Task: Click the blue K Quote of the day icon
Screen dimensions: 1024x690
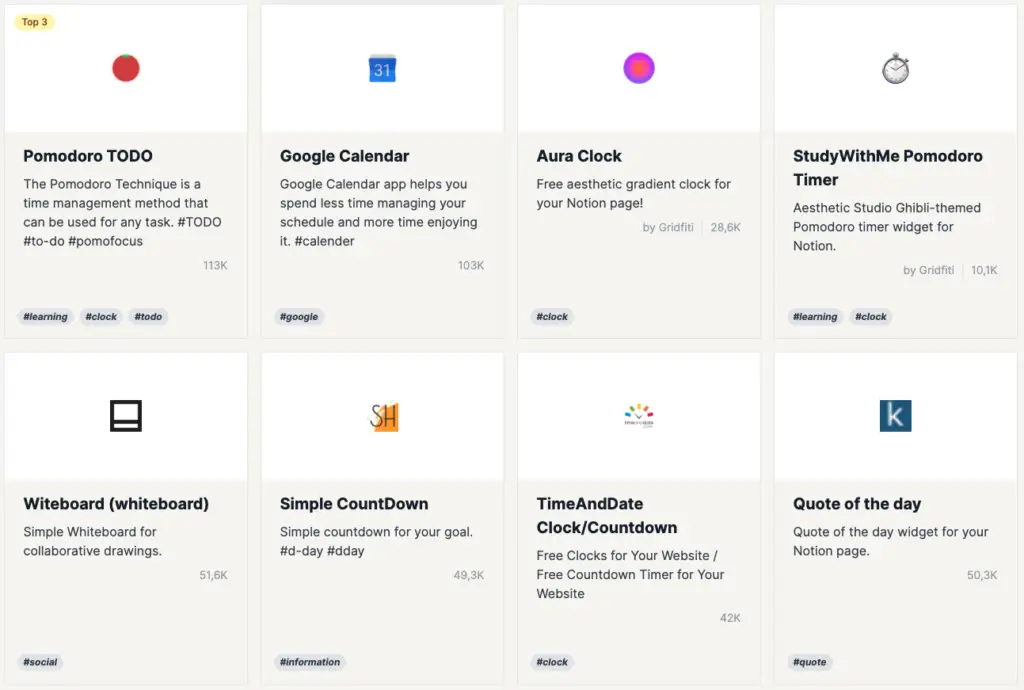Action: point(895,416)
